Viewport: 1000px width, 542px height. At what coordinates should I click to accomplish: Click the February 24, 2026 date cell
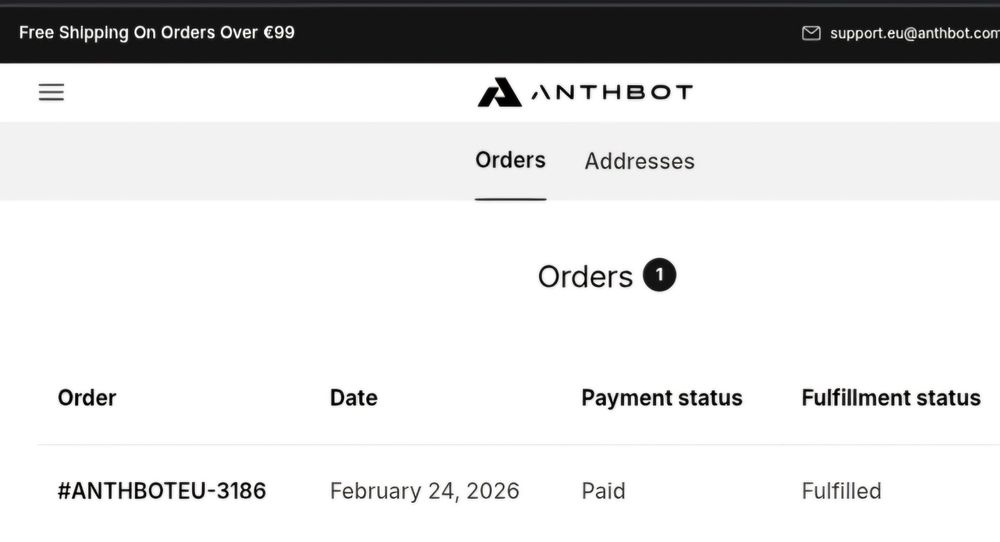(424, 491)
